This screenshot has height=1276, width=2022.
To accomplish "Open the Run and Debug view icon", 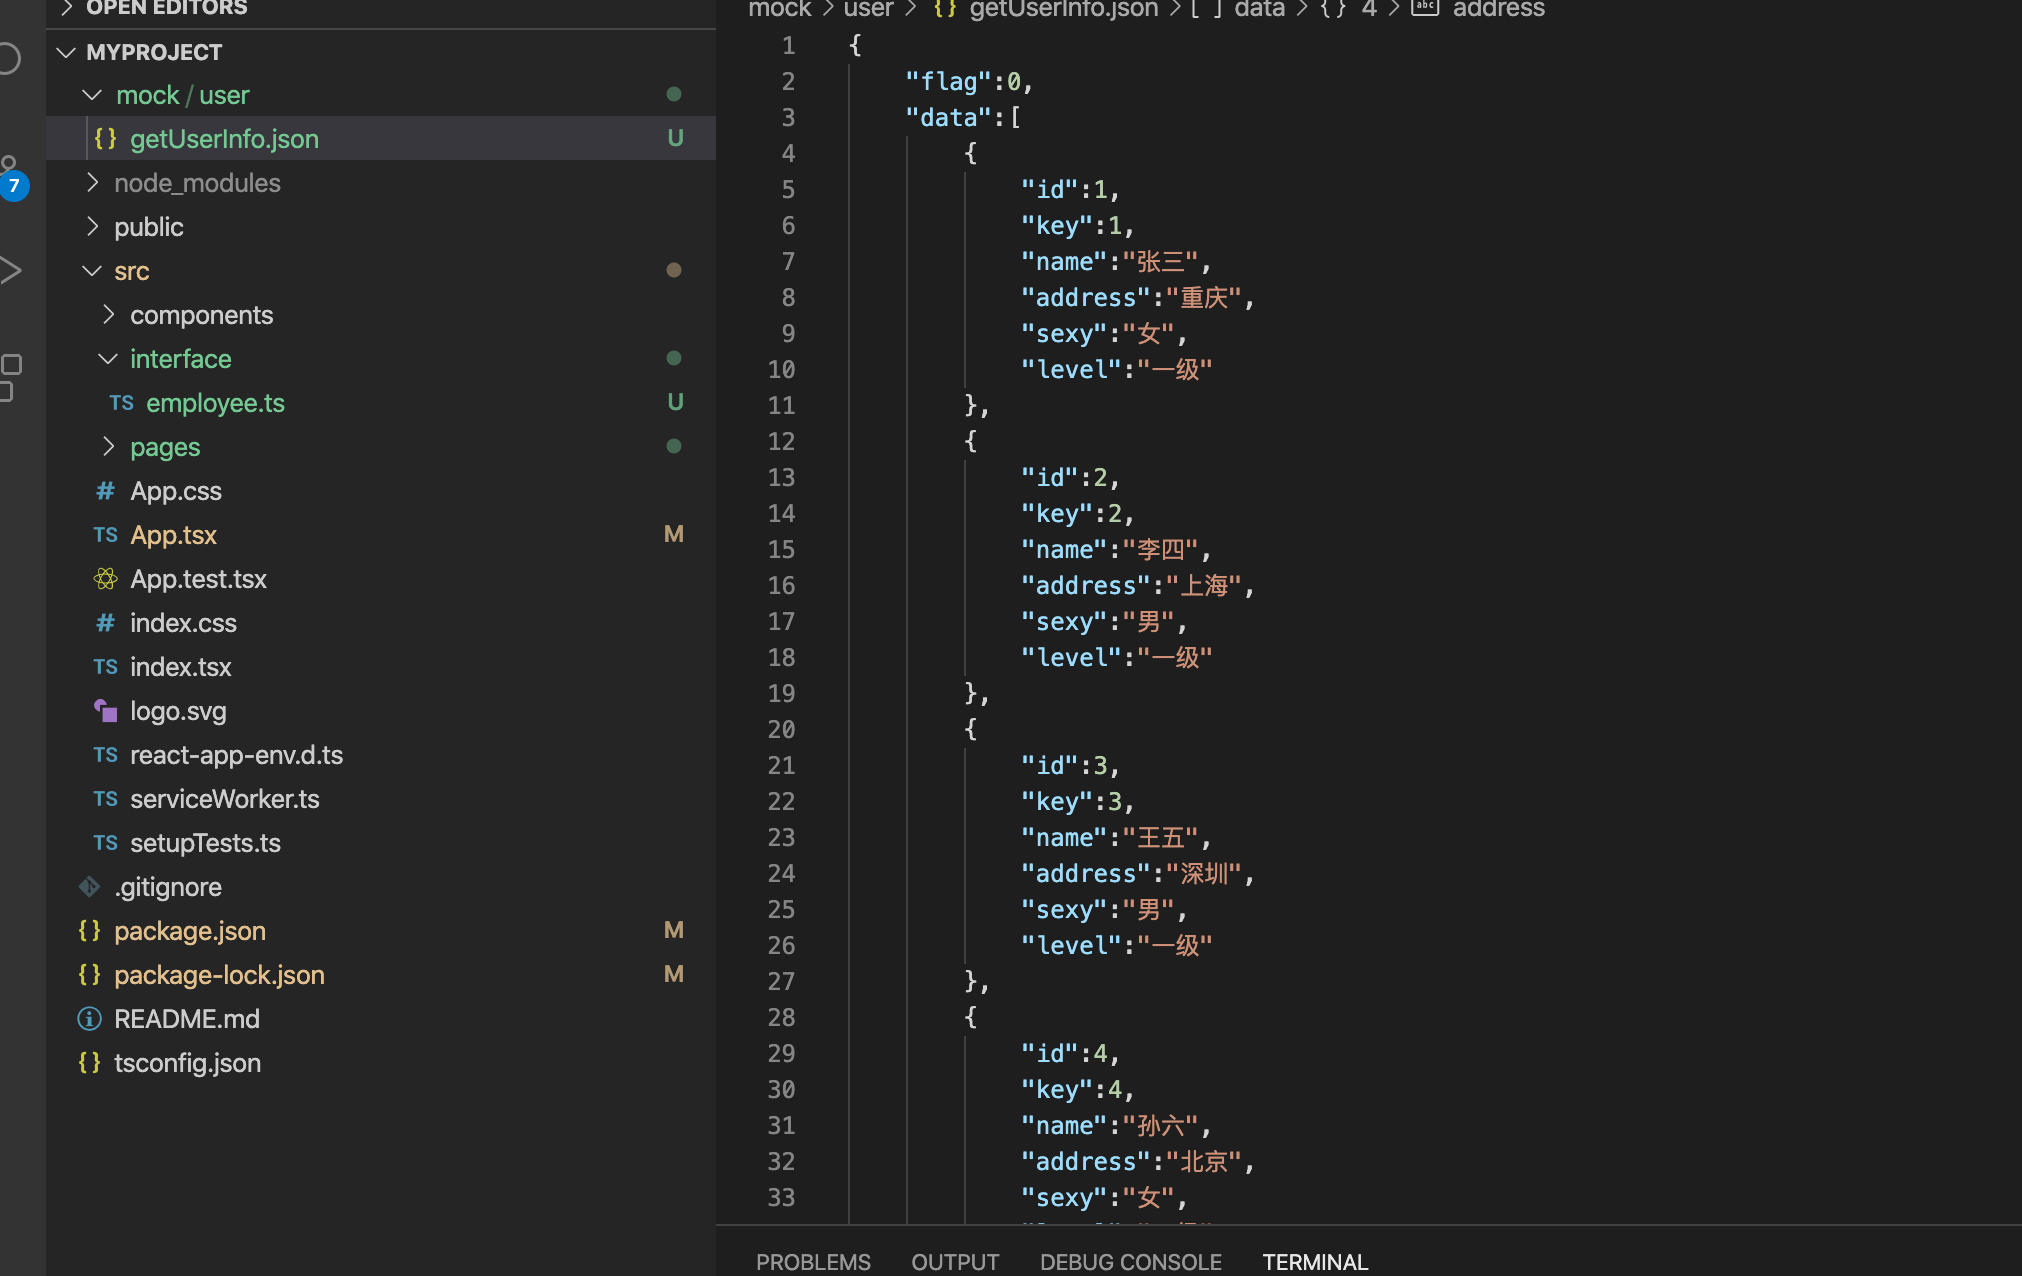I will [x=10, y=270].
